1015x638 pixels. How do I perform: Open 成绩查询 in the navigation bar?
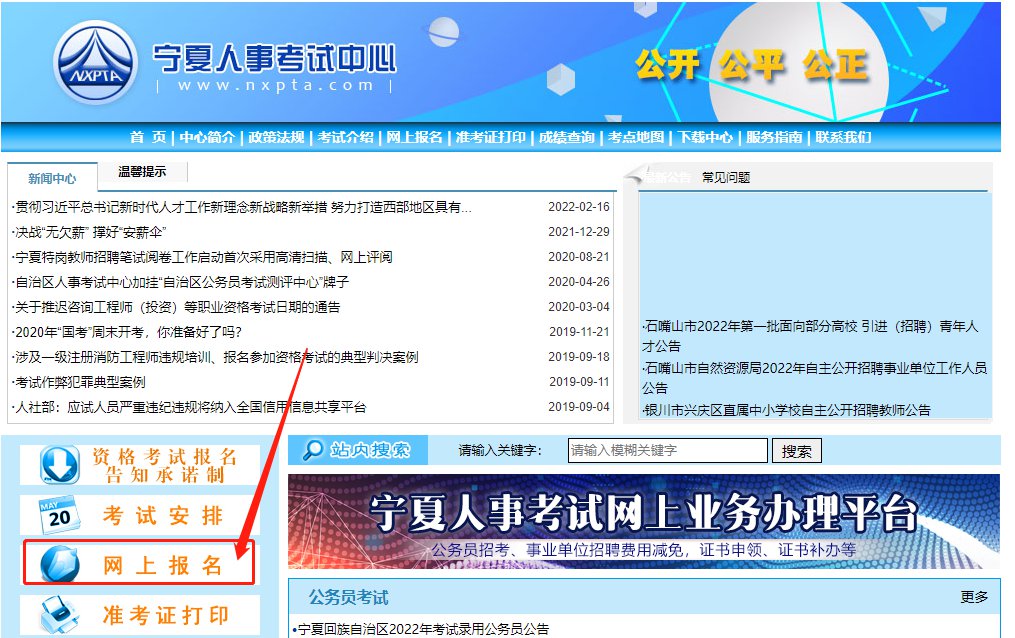coord(567,137)
